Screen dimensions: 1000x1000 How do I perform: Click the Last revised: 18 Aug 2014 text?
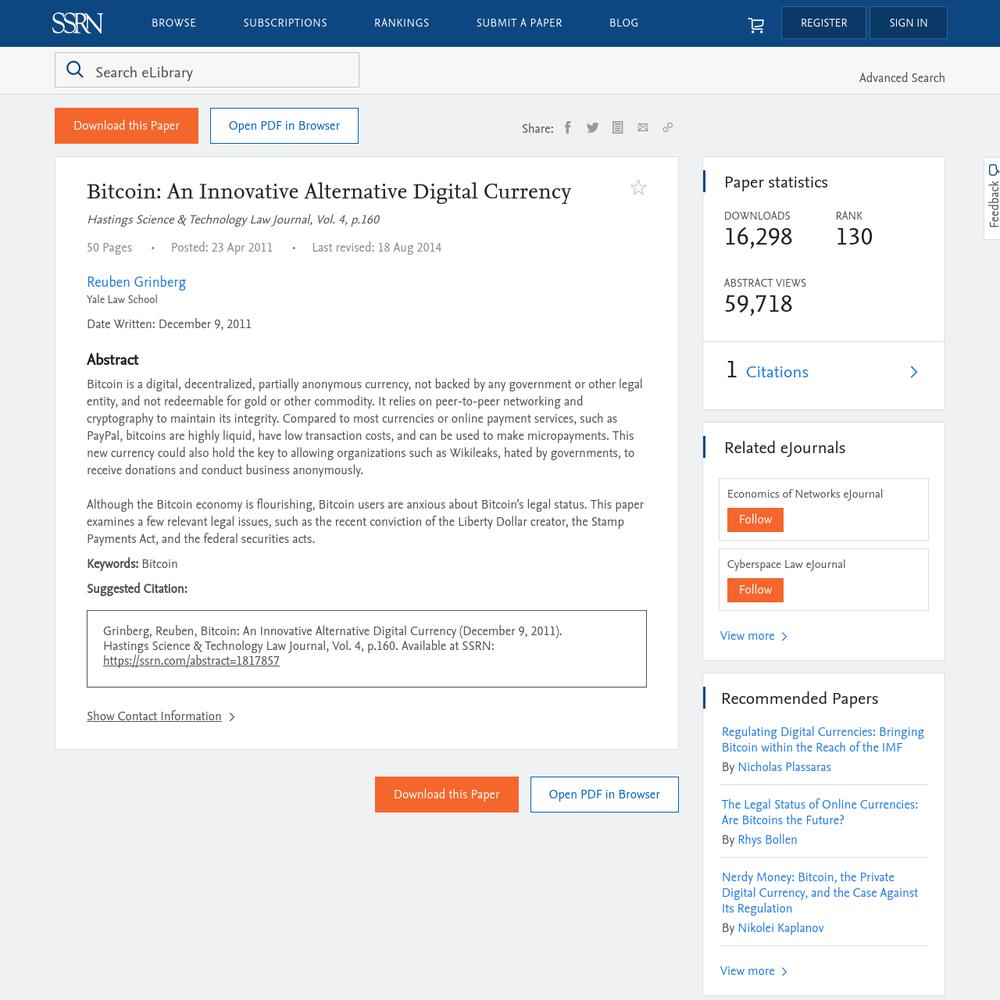point(376,247)
